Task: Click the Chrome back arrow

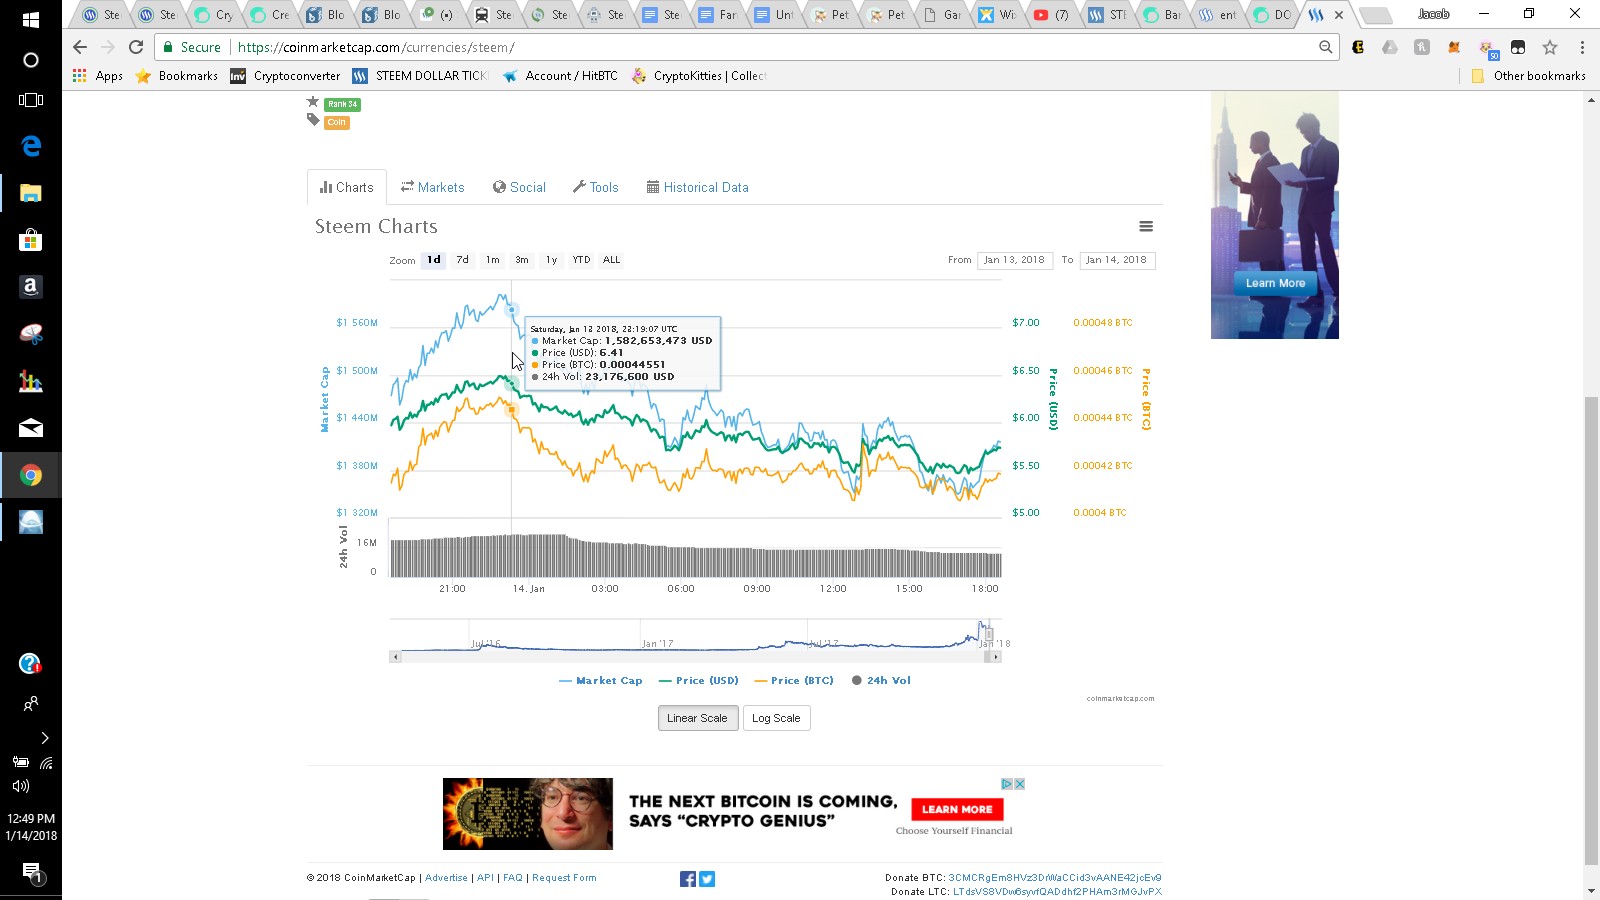Action: click(x=80, y=47)
